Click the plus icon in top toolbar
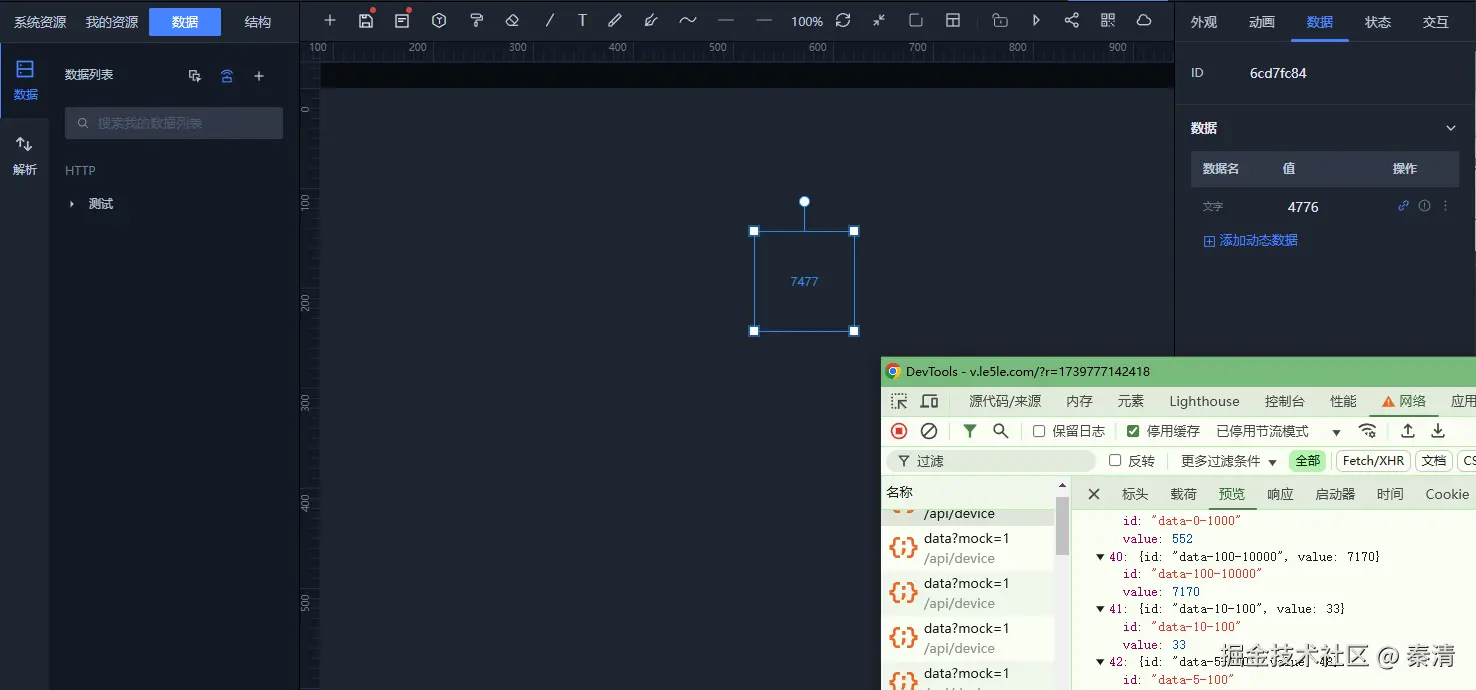1476x690 pixels. [330, 21]
